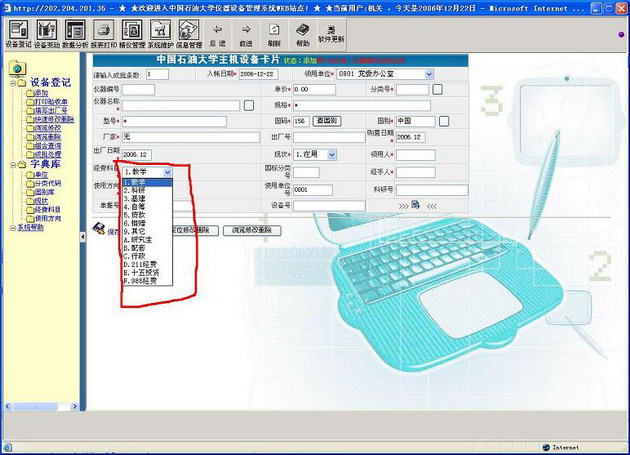
Task: Click the 分类代码 link under 字典库
Action: (46, 183)
